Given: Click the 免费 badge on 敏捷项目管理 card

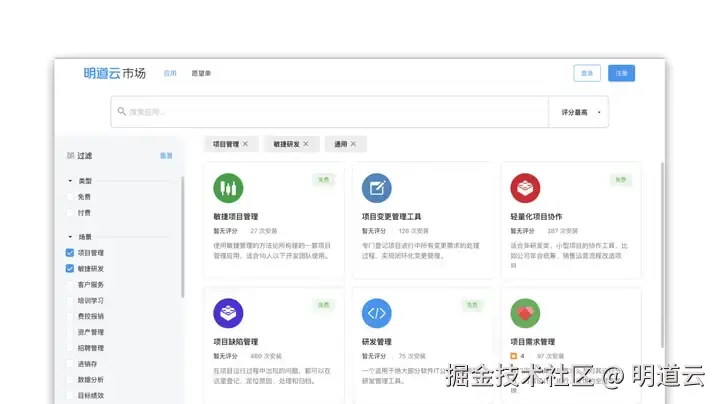Looking at the screenshot, I should (x=324, y=180).
